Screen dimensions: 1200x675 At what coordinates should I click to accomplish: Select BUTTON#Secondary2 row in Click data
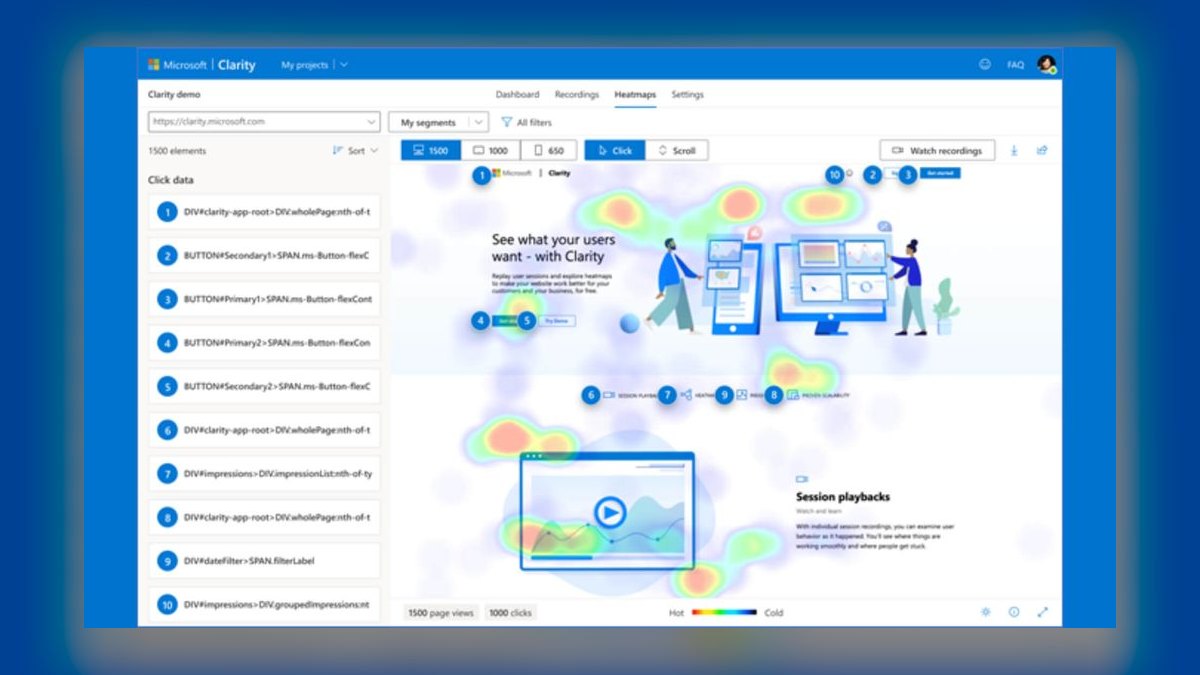264,386
